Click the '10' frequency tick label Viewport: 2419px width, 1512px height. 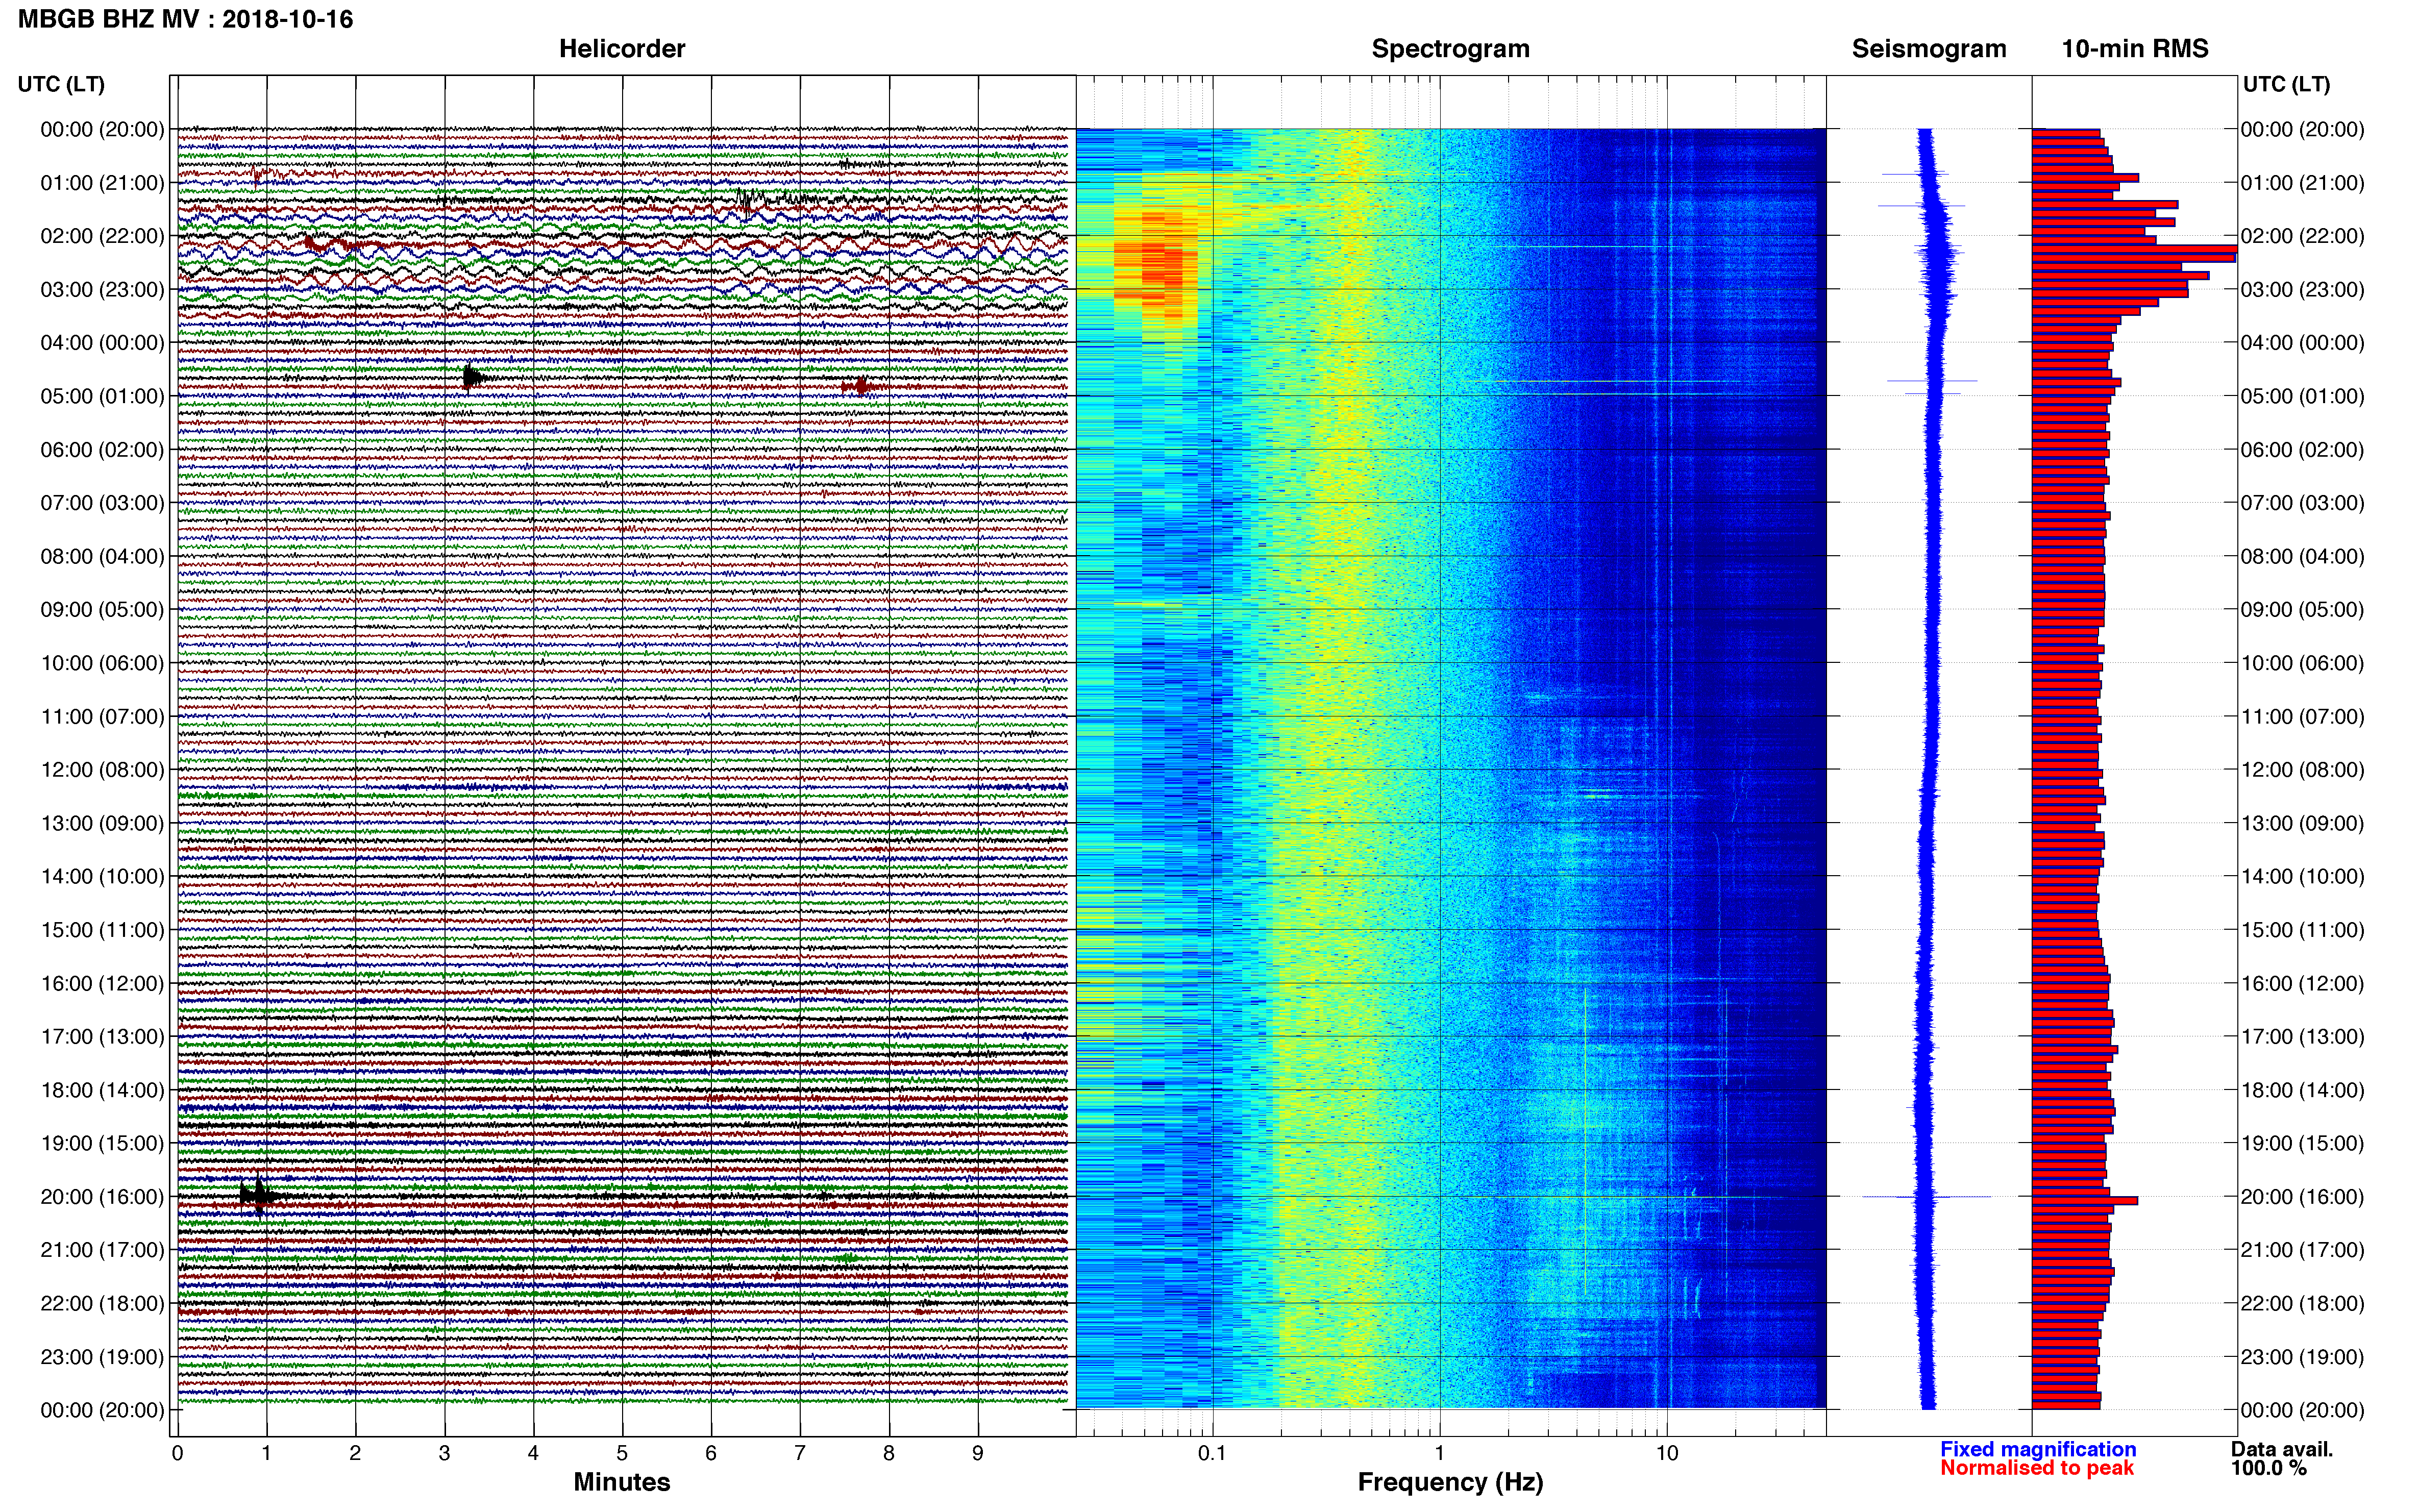(x=1667, y=1453)
